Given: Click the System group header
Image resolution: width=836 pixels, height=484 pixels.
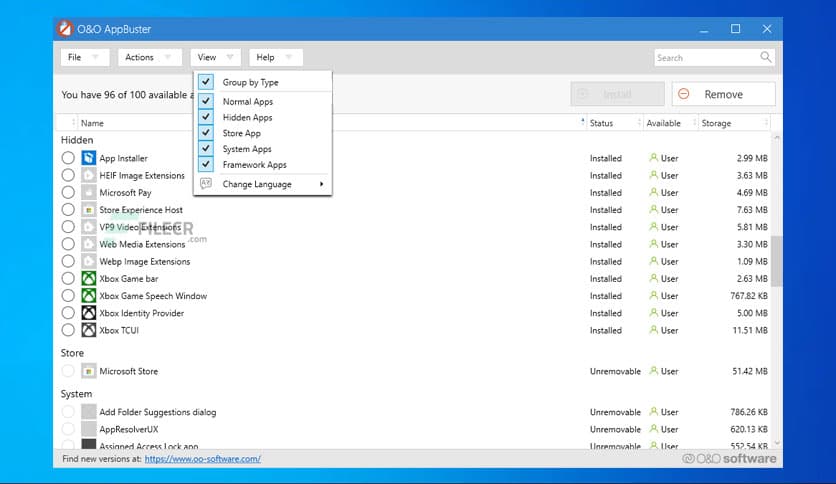Looking at the screenshot, I should (x=76, y=393).
